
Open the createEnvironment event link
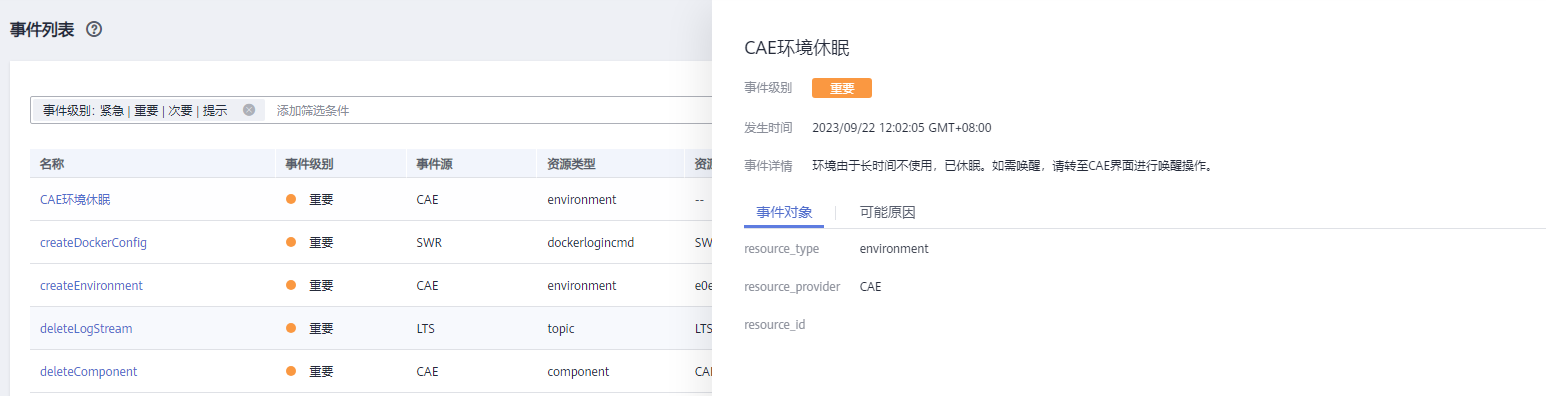[91, 285]
